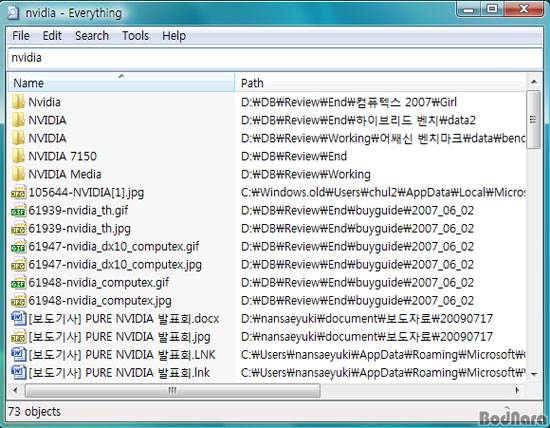Select the file name 61948-nvidia_computex.gif

pos(99,282)
